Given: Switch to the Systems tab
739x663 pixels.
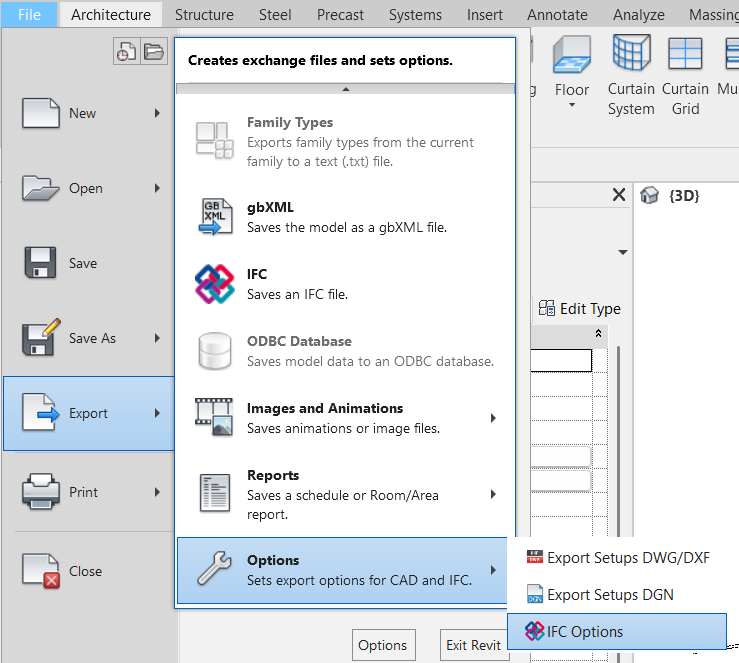Looking at the screenshot, I should 415,15.
